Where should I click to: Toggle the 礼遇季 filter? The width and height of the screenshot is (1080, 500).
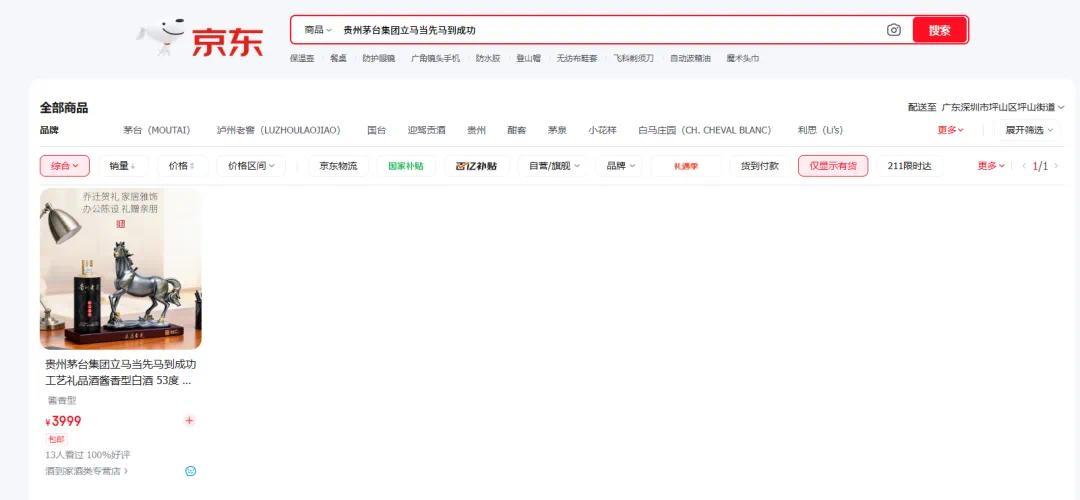pyautogui.click(x=685, y=166)
